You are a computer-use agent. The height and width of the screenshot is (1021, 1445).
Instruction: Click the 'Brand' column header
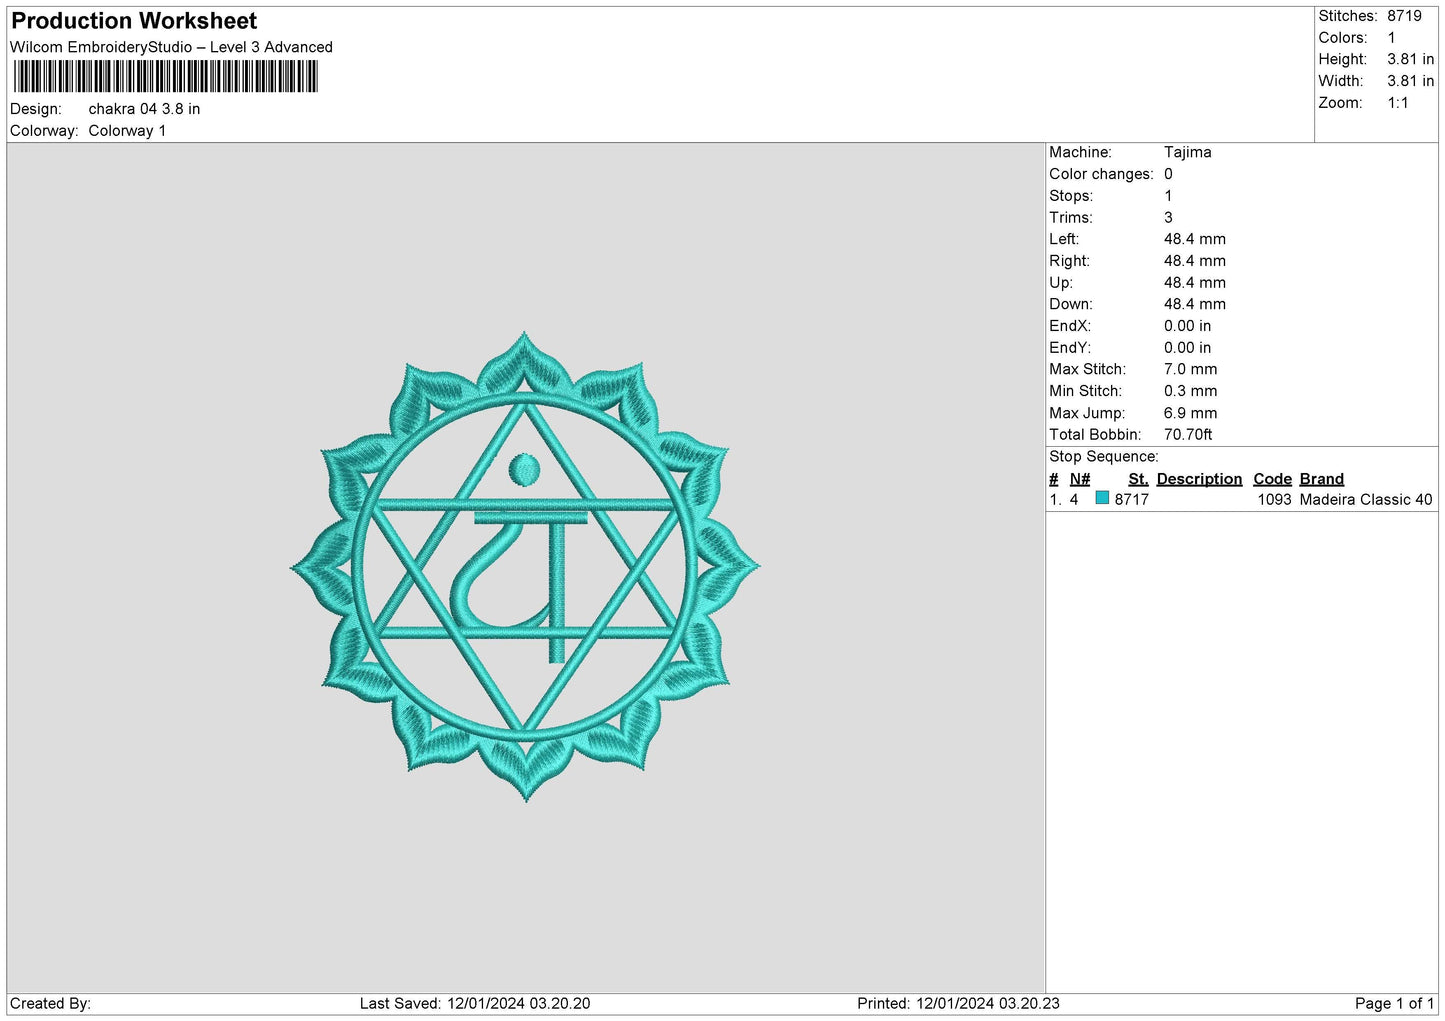click(x=1321, y=479)
